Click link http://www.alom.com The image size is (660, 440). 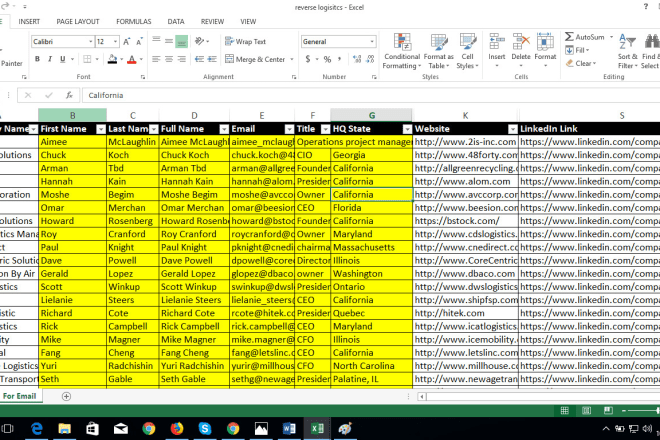462,181
